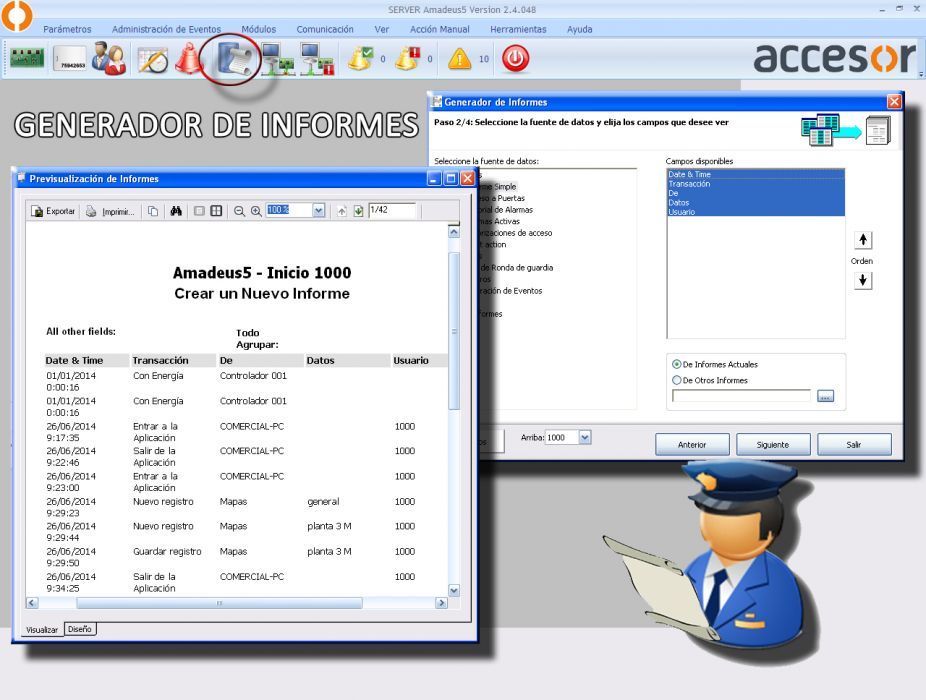This screenshot has height=700, width=926.
Task: Click the printer icon in preview toolbar
Action: (90, 211)
